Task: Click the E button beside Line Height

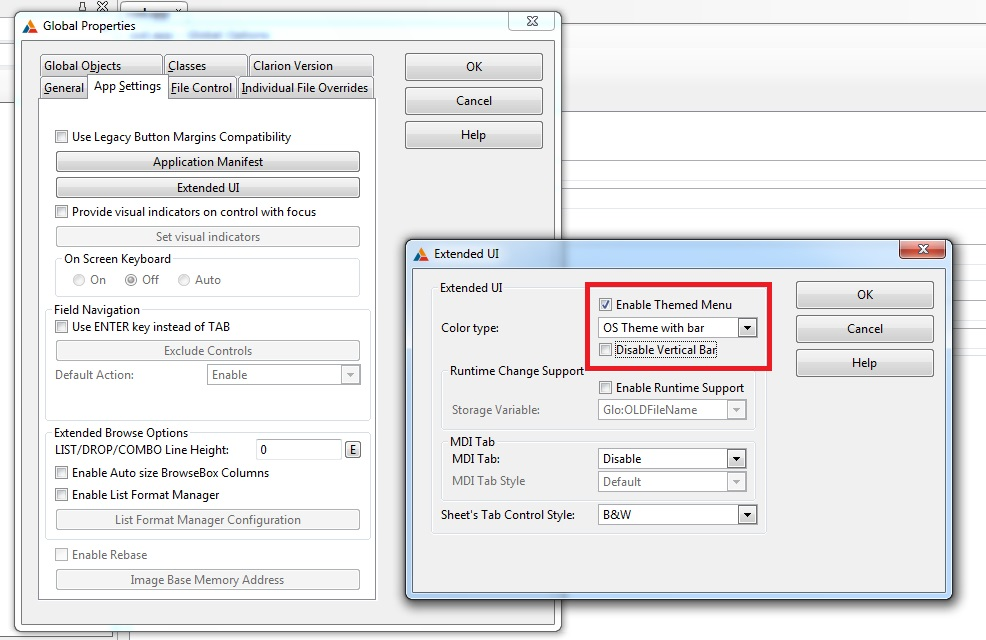Action: pyautogui.click(x=352, y=450)
